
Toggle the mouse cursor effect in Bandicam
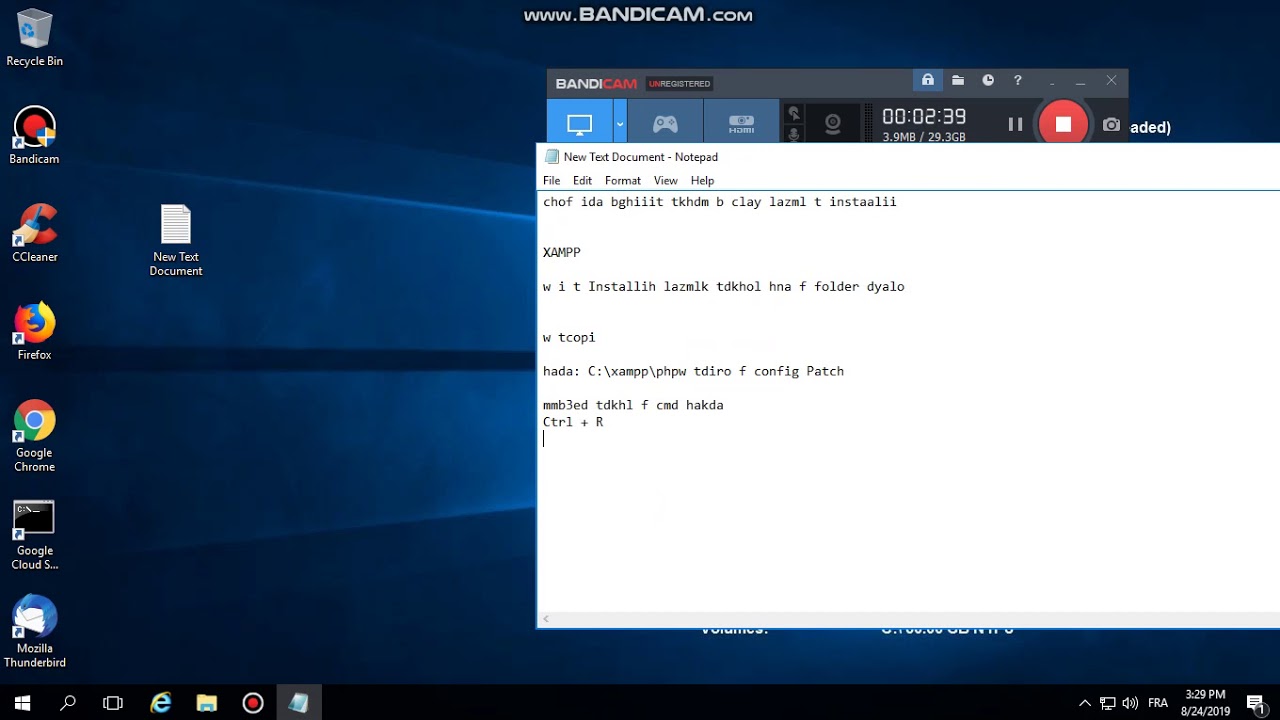click(x=794, y=114)
